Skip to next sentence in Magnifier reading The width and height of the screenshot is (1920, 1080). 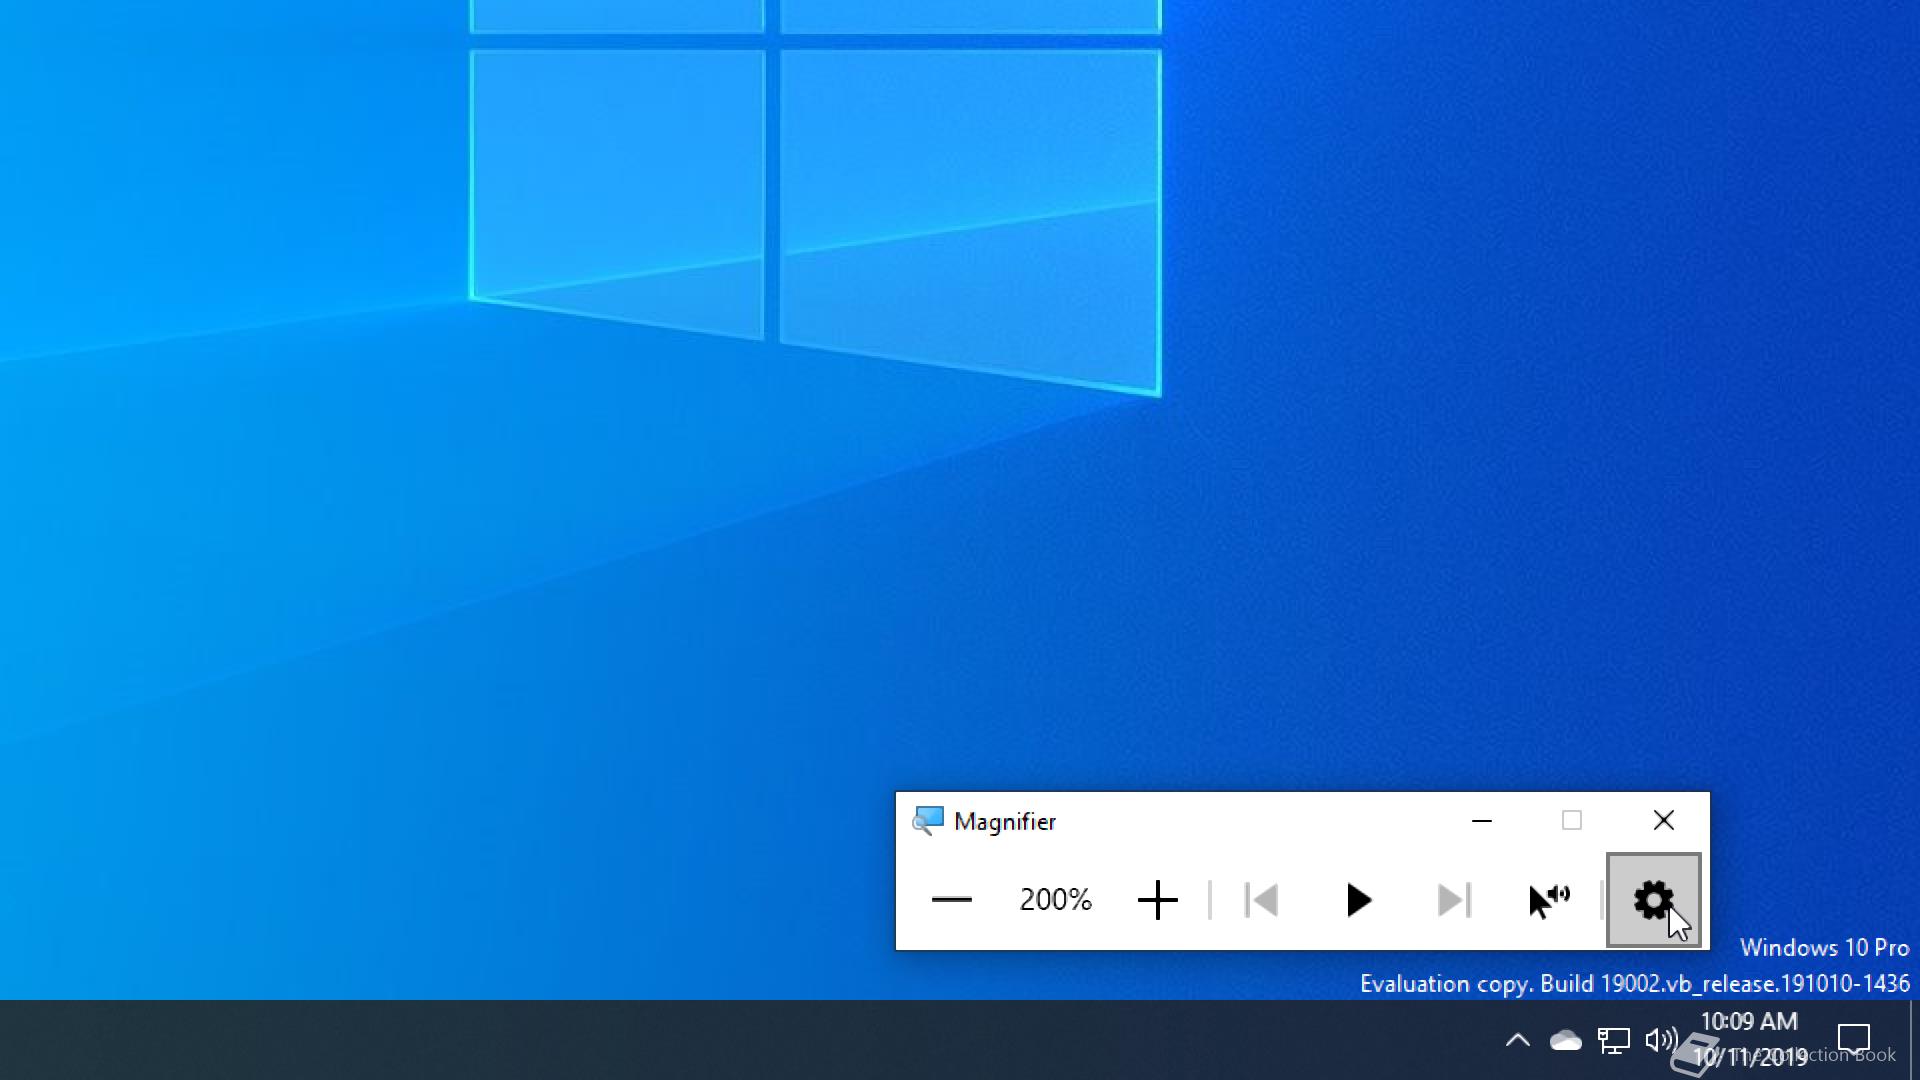click(x=1454, y=900)
